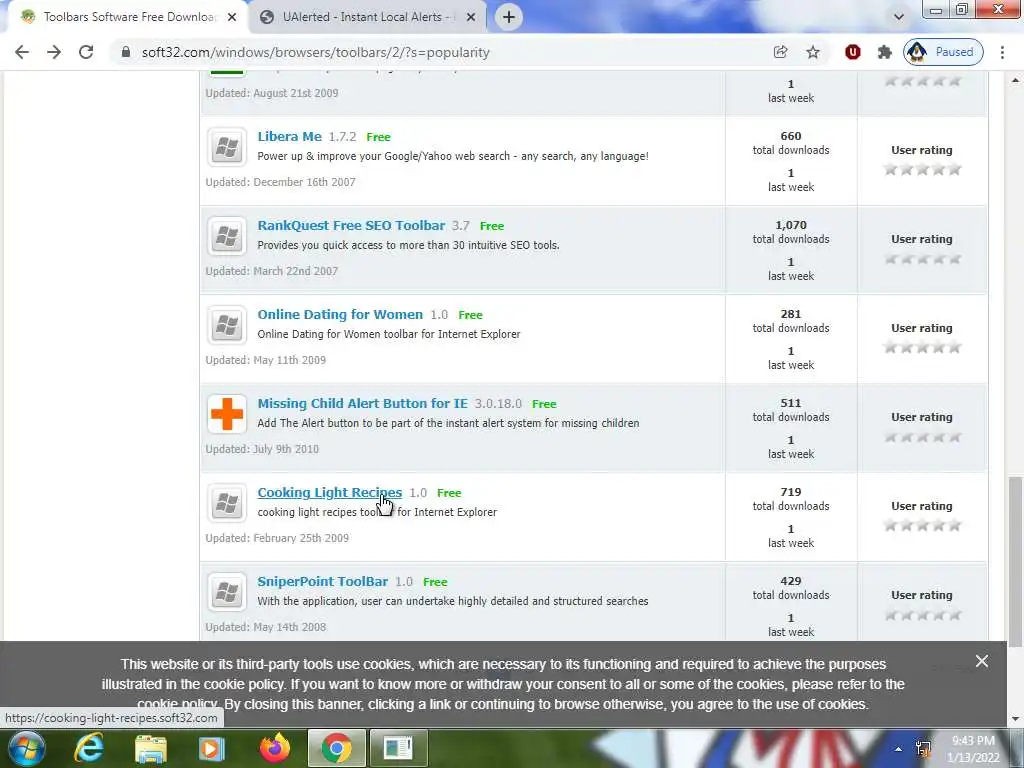Click the 'Updated: July 9th 2010' text
The image size is (1024, 768).
click(262, 449)
